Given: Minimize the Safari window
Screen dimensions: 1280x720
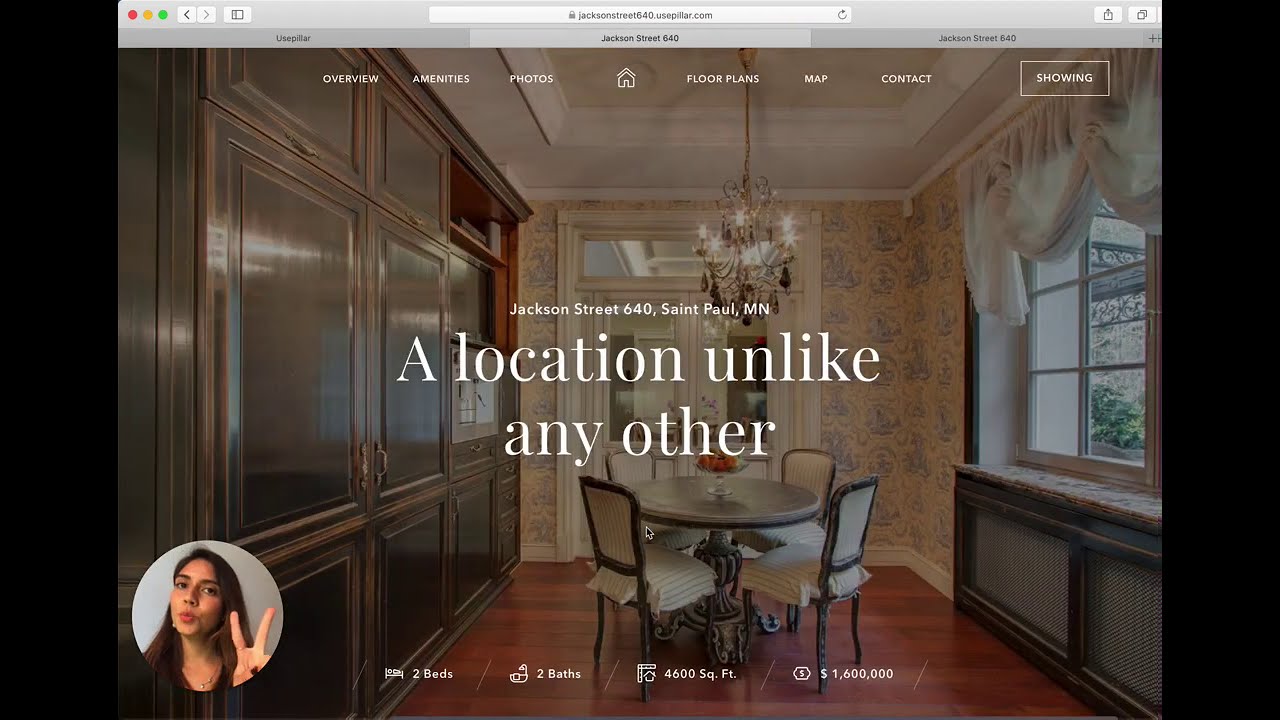Looking at the screenshot, I should point(148,15).
